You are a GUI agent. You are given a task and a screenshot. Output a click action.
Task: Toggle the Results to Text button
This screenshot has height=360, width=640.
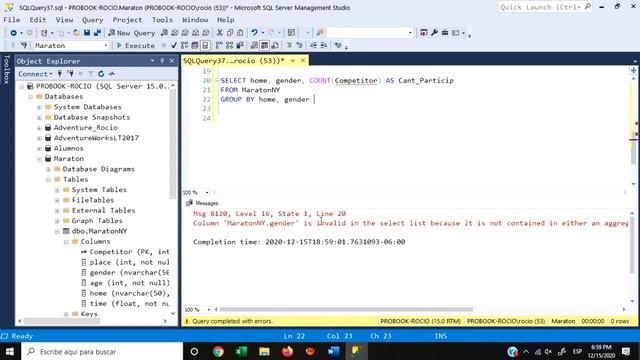tap(254, 45)
